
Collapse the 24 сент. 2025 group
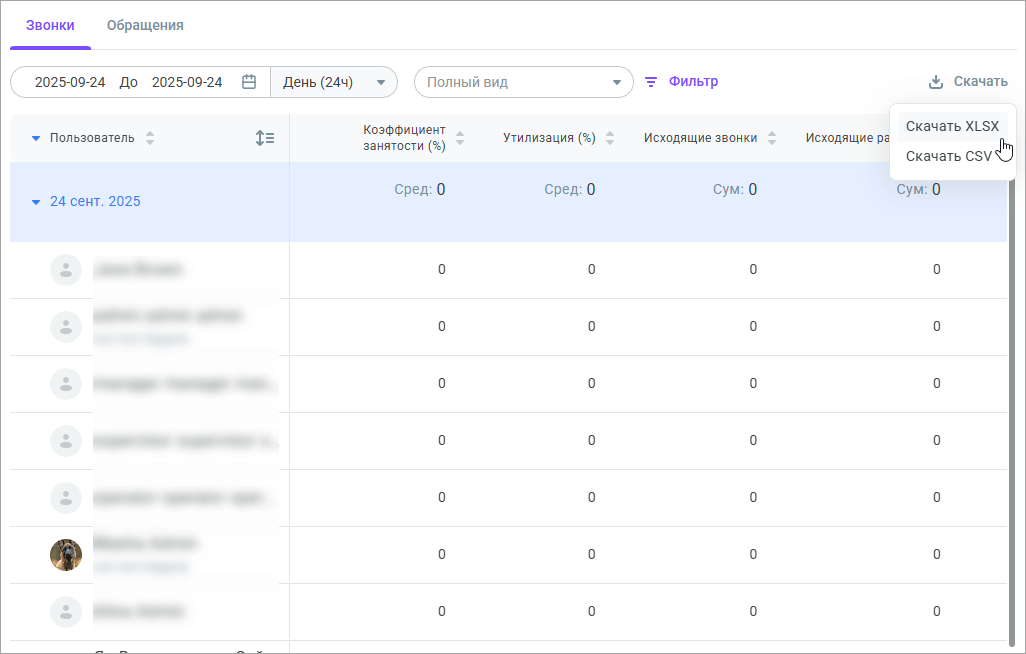coord(36,202)
